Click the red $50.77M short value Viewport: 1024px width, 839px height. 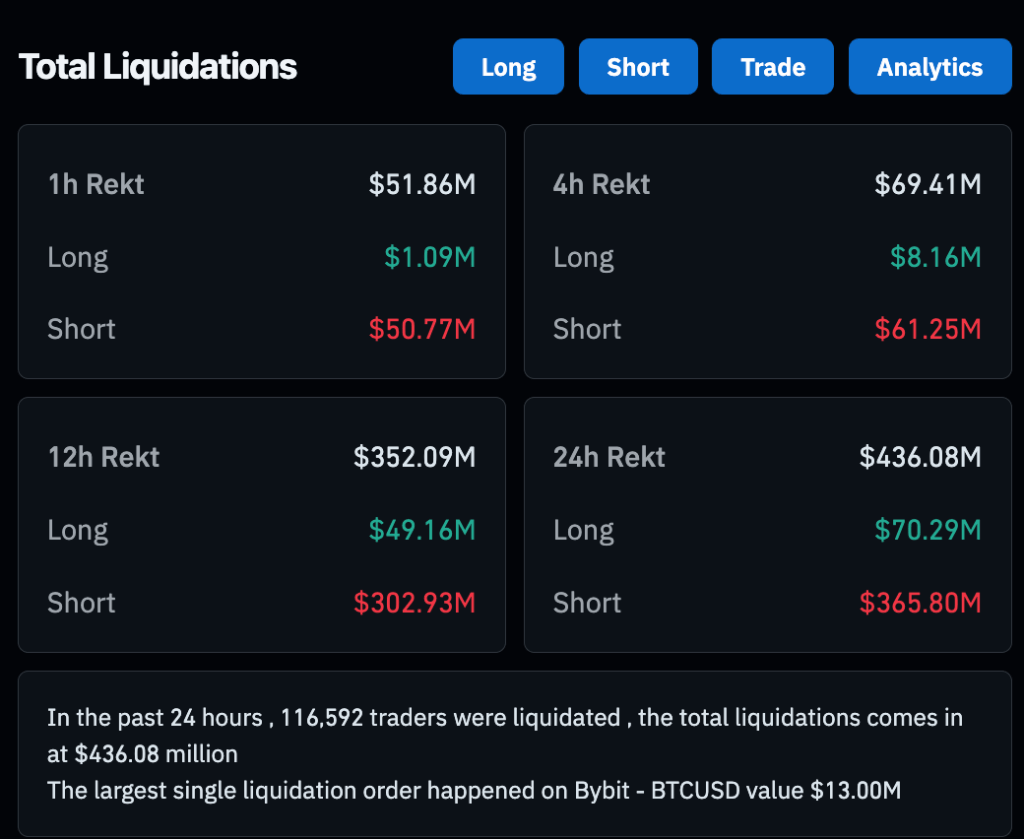click(x=422, y=329)
